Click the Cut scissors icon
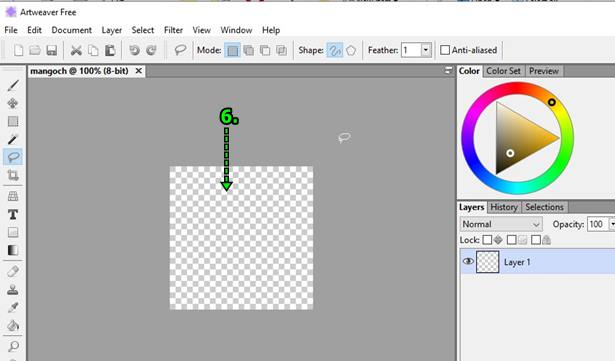Image resolution: width=615 pixels, height=361 pixels. coord(76,50)
